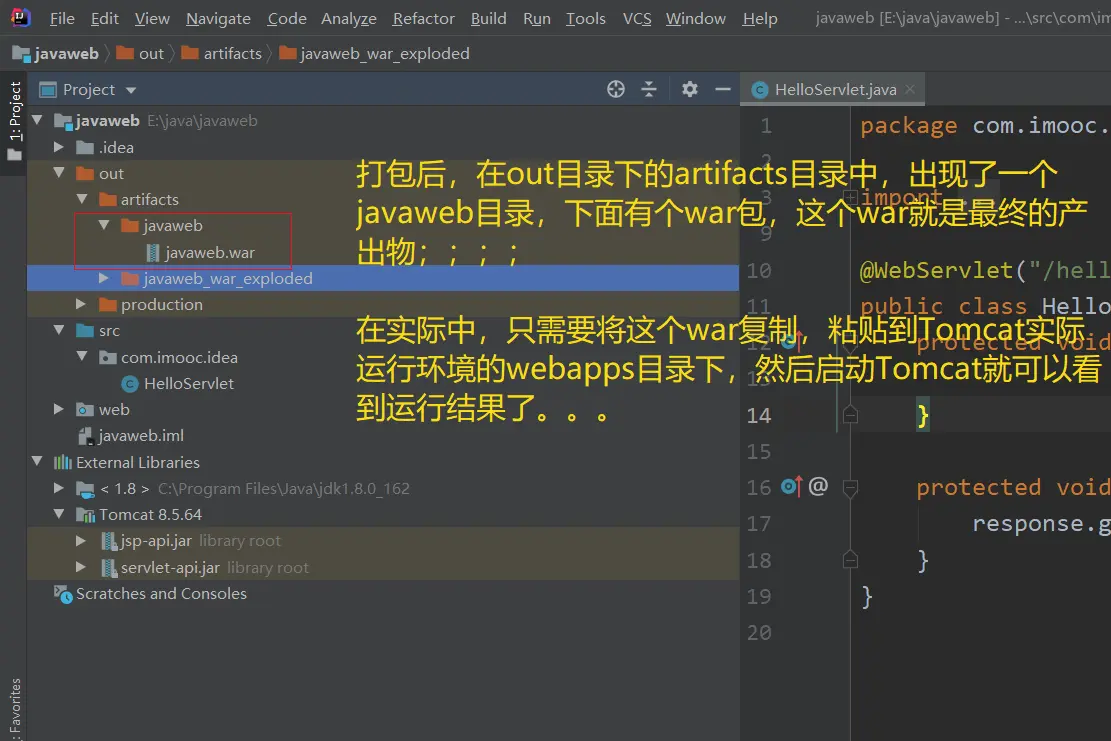
Task: Click the out breadcrumb in navigation bar
Action: 140,54
